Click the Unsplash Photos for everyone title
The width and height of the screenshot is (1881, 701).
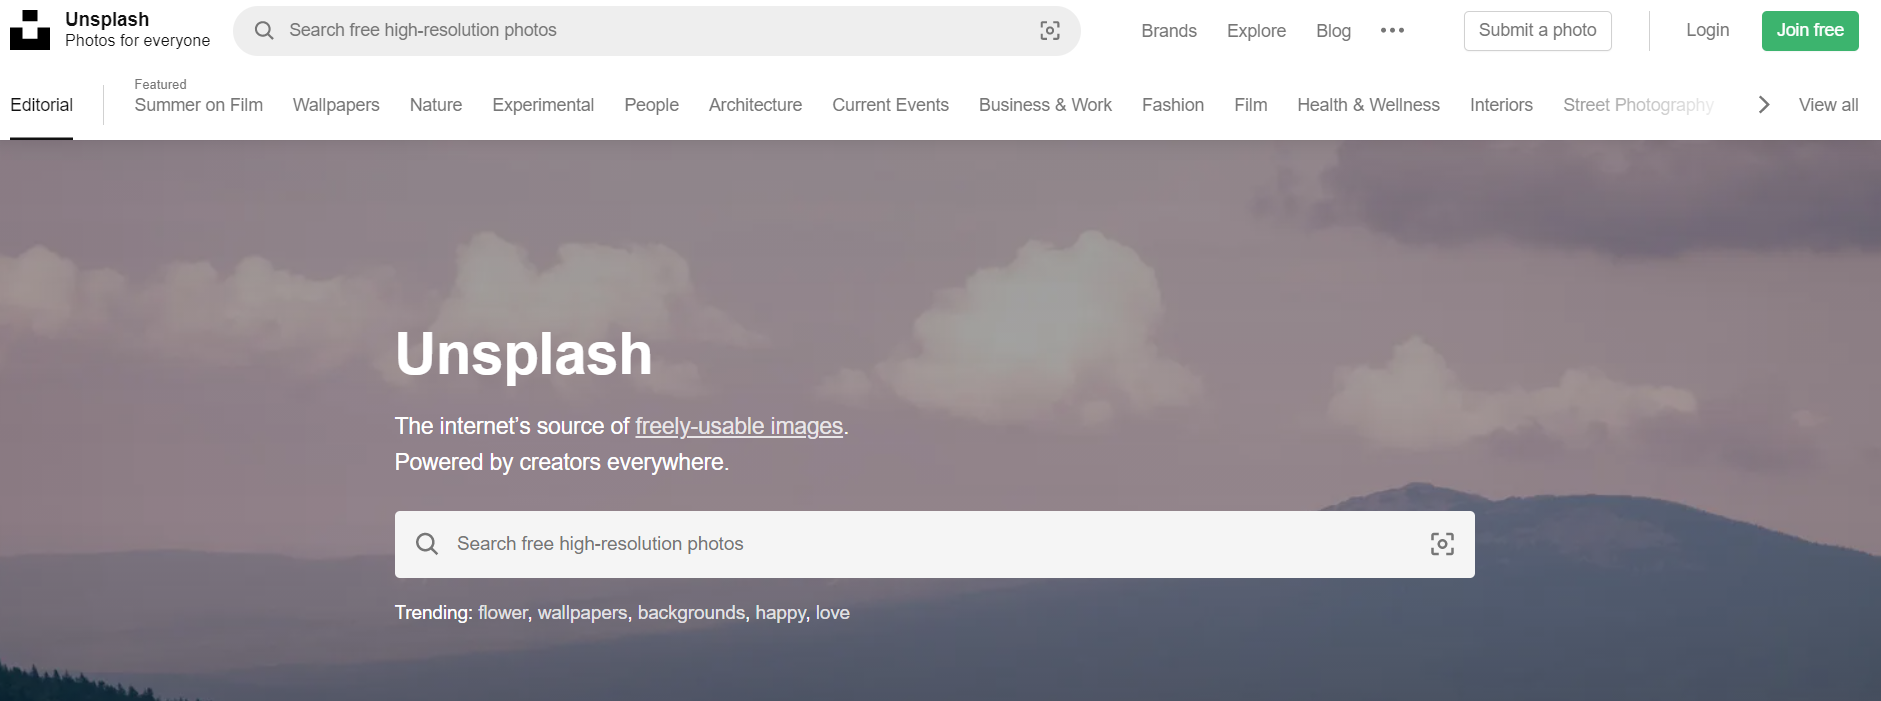click(x=138, y=30)
